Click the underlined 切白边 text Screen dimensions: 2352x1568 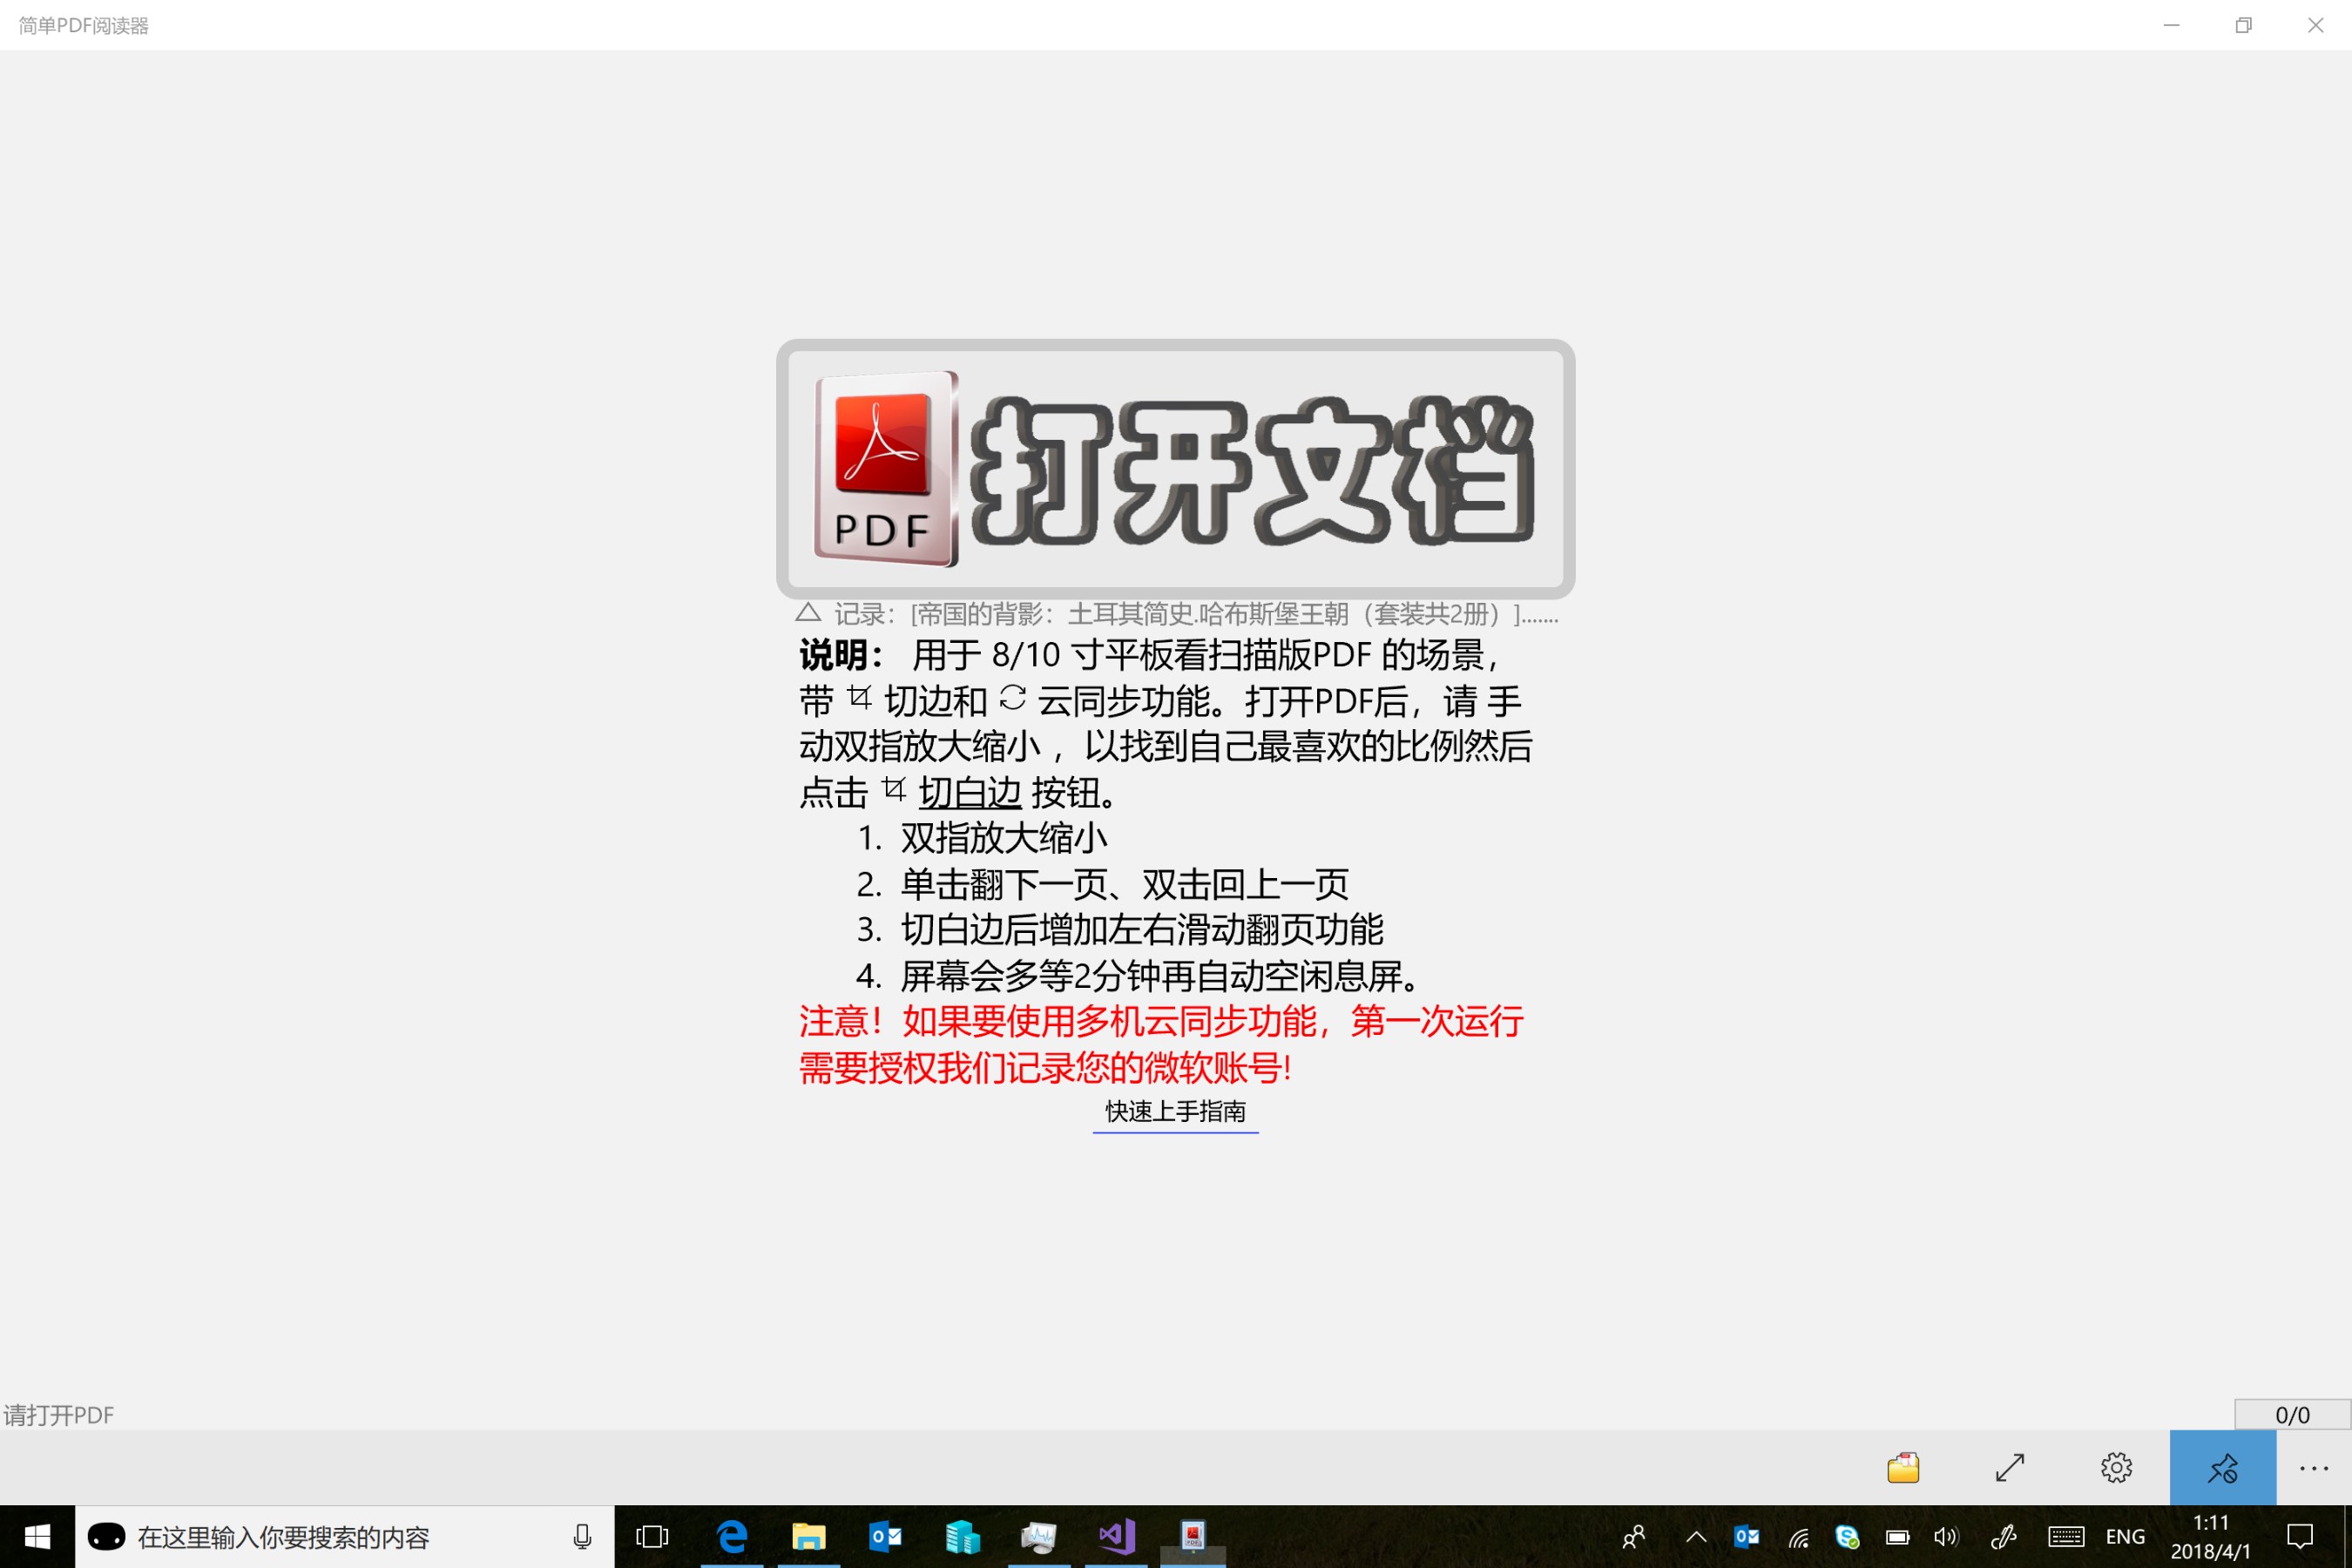(x=969, y=792)
